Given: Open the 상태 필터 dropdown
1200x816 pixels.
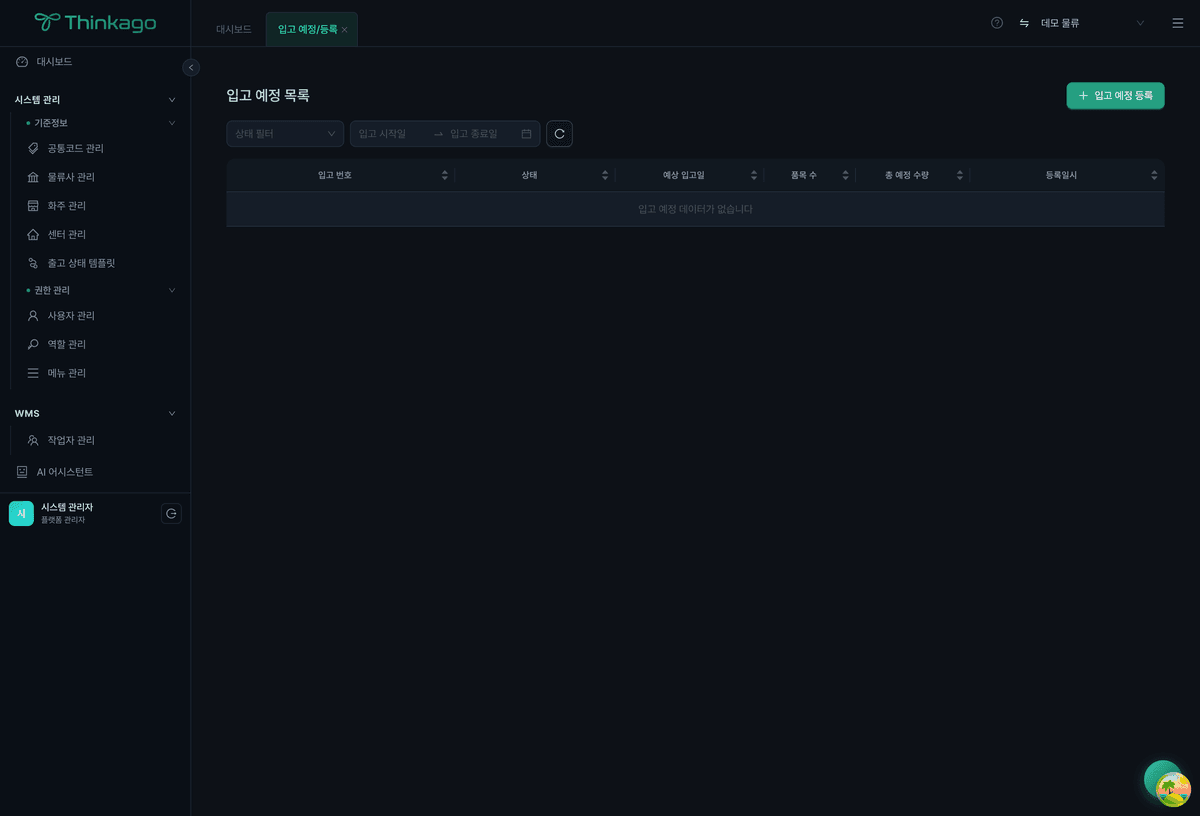Looking at the screenshot, I should click(x=285, y=134).
